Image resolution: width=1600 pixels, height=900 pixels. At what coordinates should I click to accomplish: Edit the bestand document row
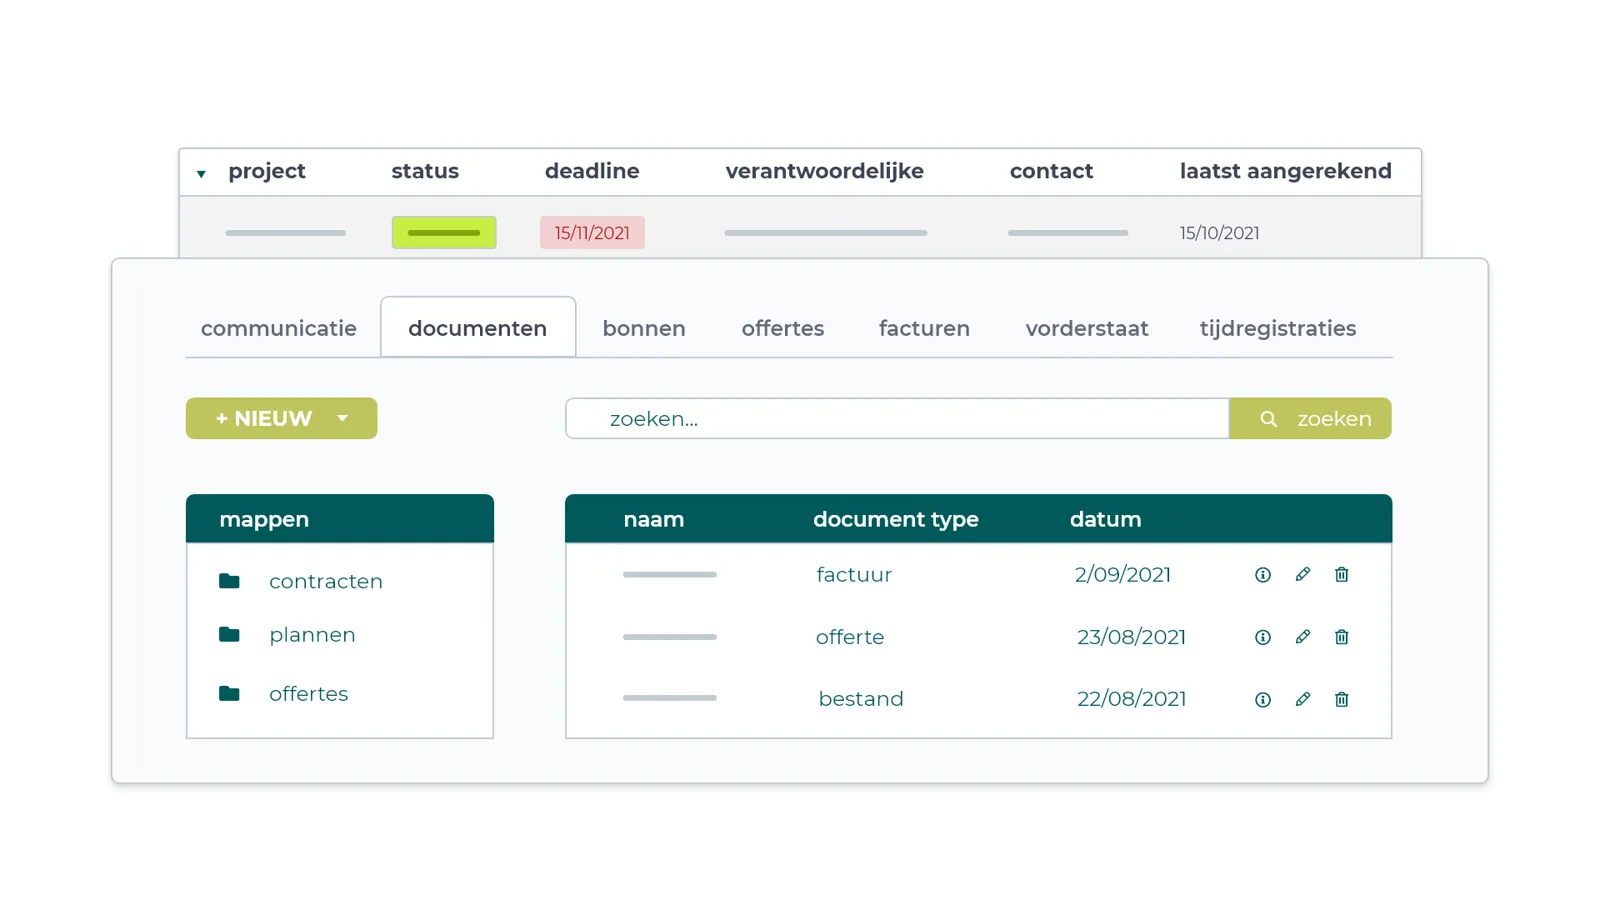(x=1302, y=699)
